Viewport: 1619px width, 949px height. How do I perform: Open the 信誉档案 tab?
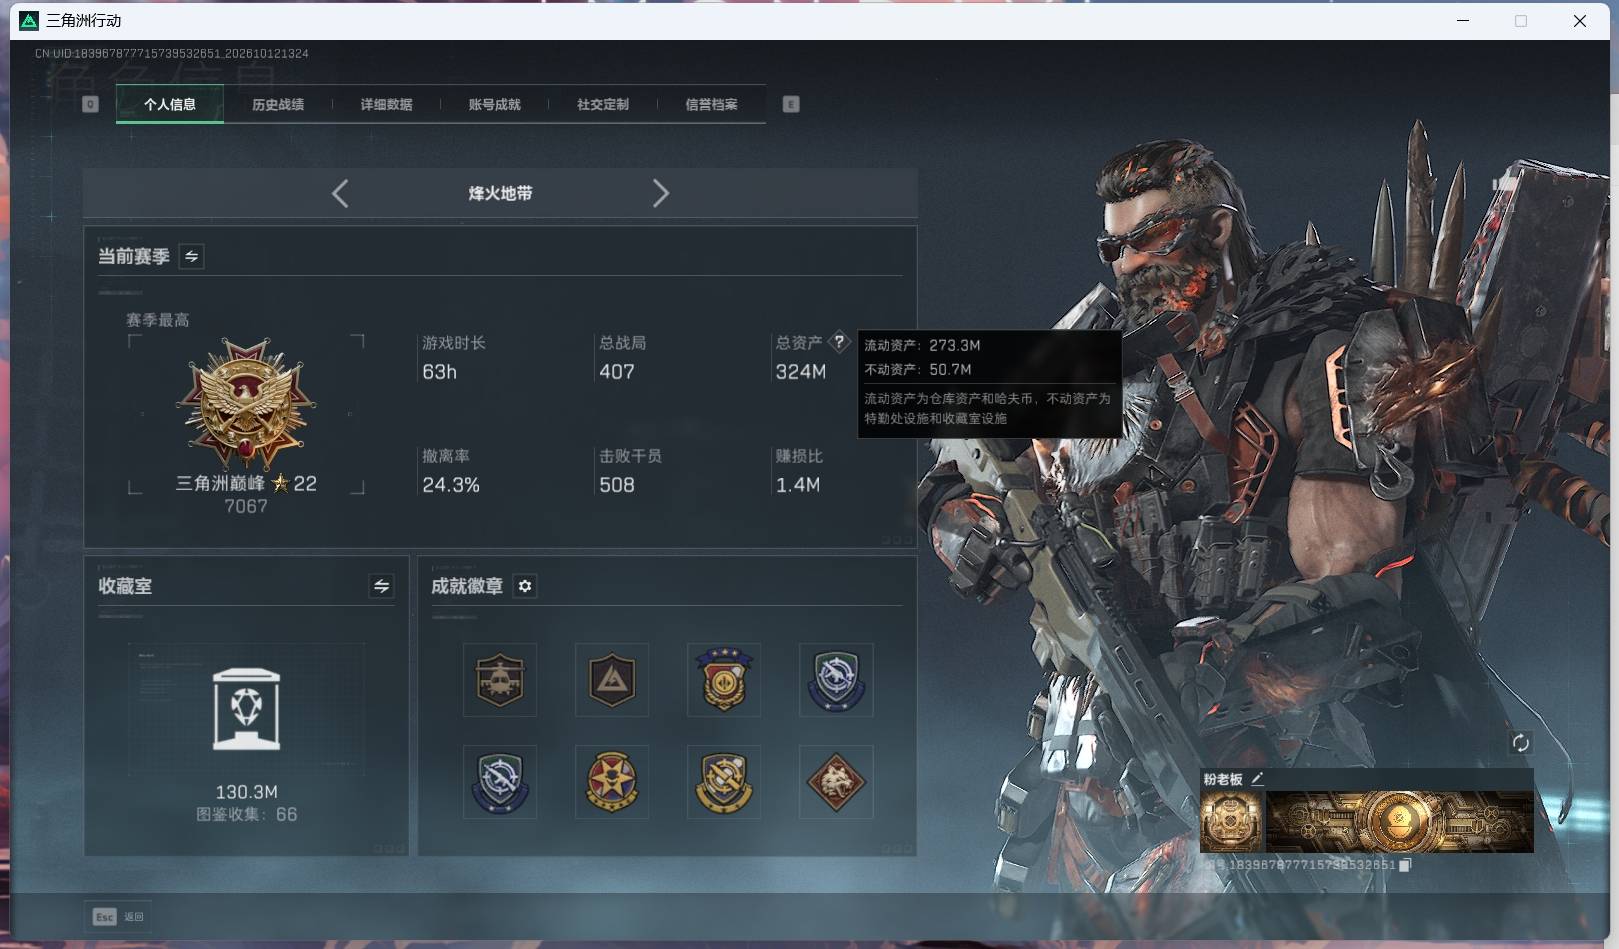[x=711, y=104]
